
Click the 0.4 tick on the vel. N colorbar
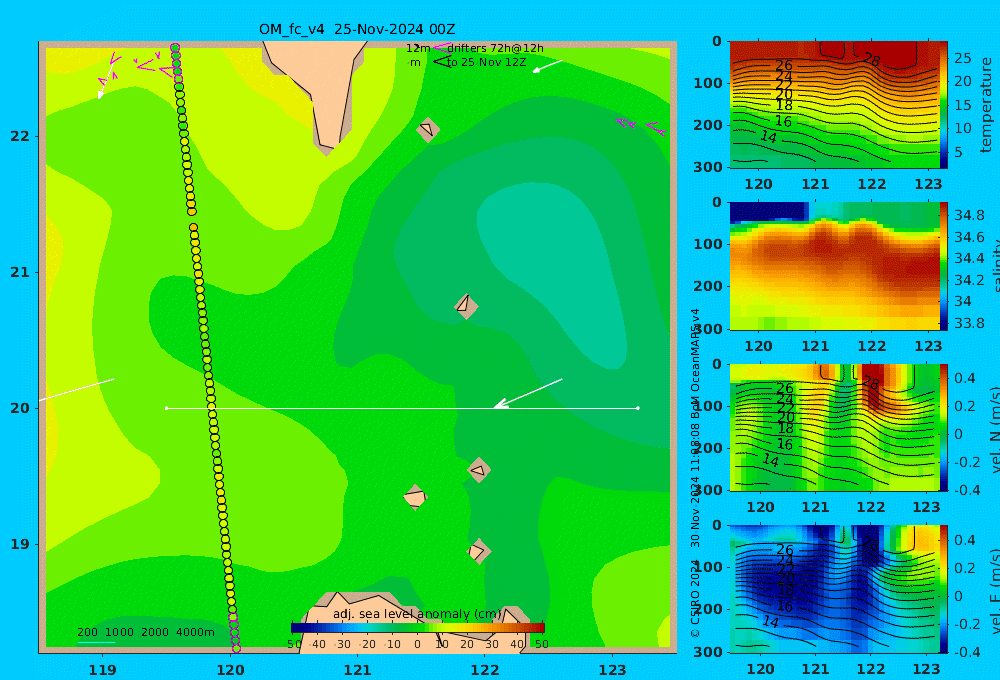click(x=965, y=378)
